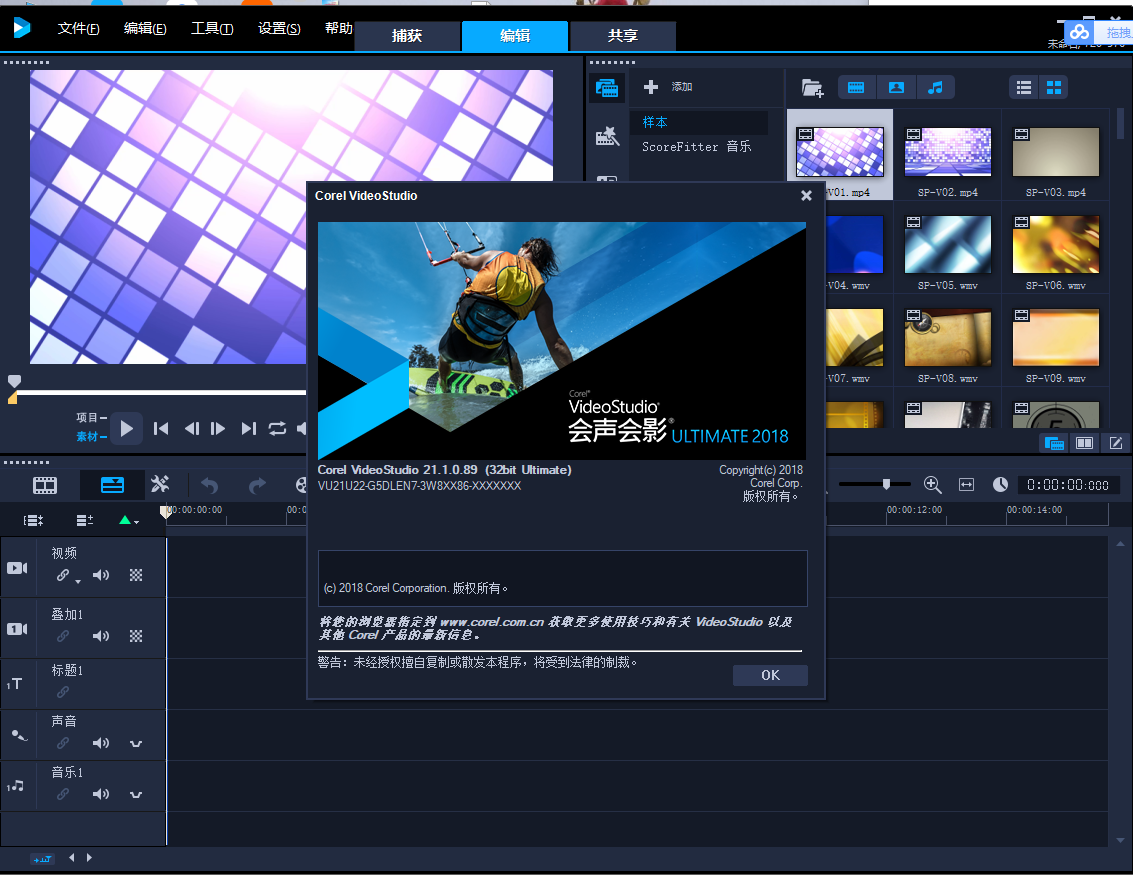Switch to storyboard view
The height and width of the screenshot is (875, 1133).
point(45,485)
